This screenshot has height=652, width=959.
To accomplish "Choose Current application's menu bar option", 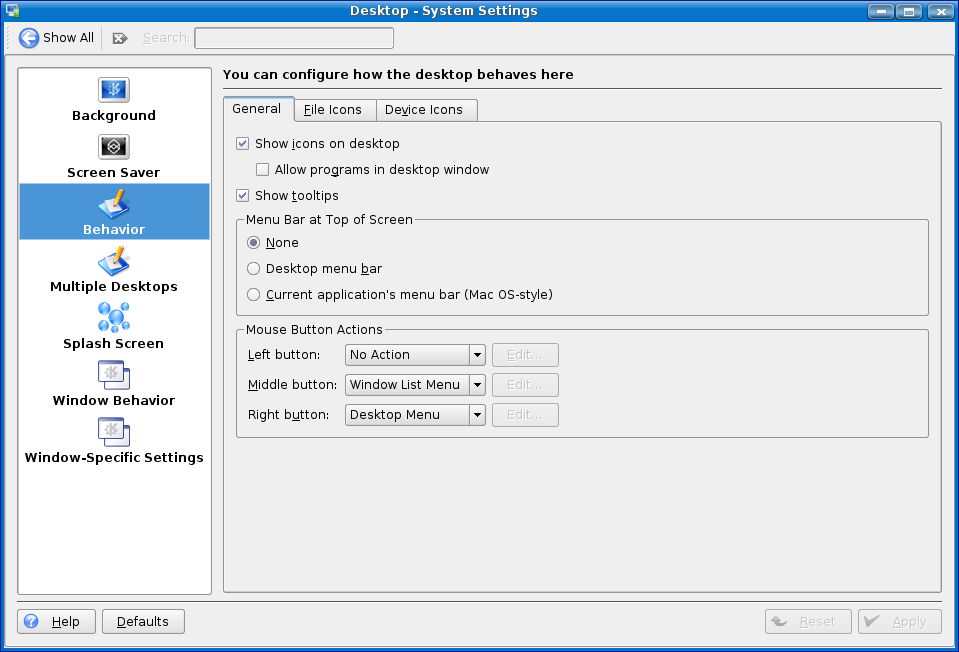I will 254,295.
